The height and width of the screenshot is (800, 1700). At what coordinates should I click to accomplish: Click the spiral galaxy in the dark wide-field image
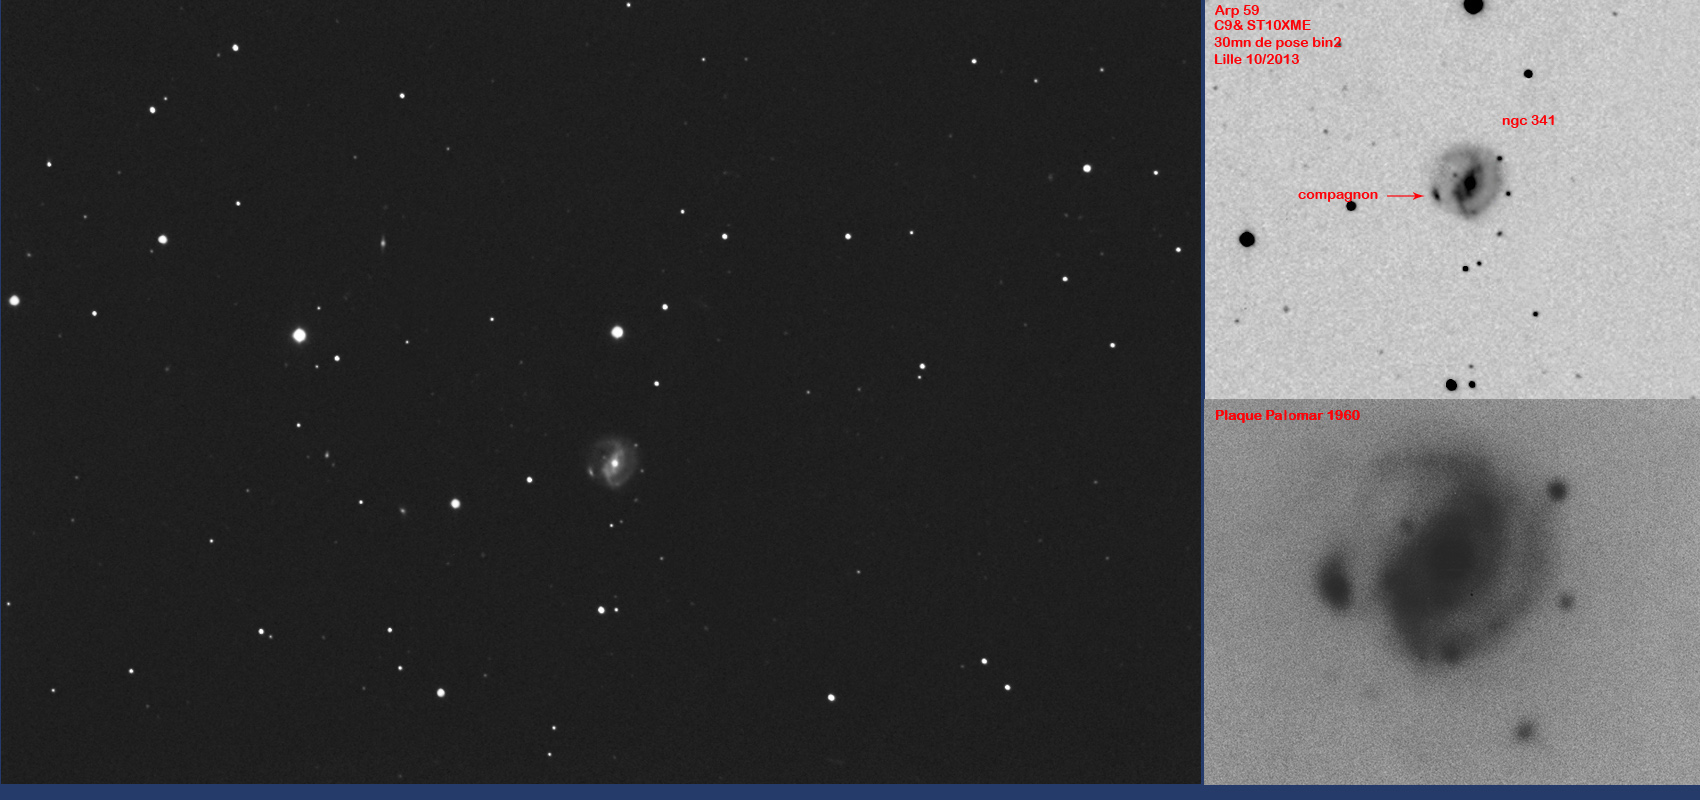pos(612,461)
